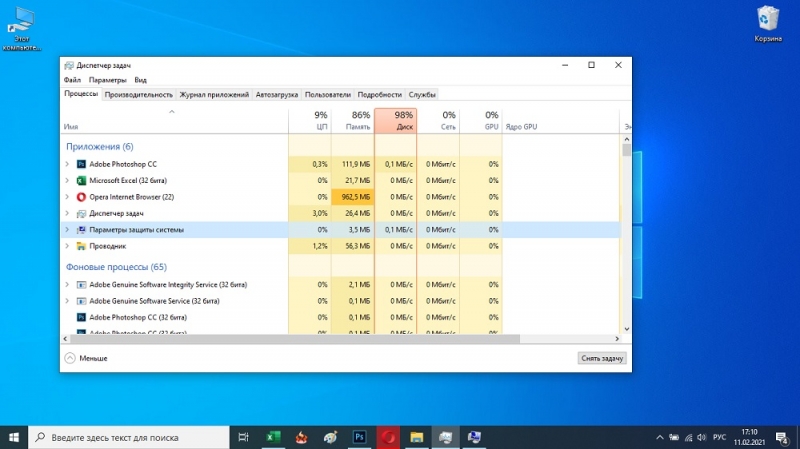Show hidden tray icons chevron
The image size is (800, 449).
tap(659, 437)
